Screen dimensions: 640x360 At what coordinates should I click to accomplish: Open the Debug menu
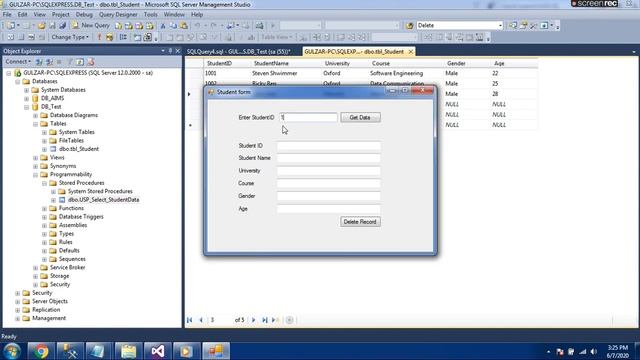(84, 14)
